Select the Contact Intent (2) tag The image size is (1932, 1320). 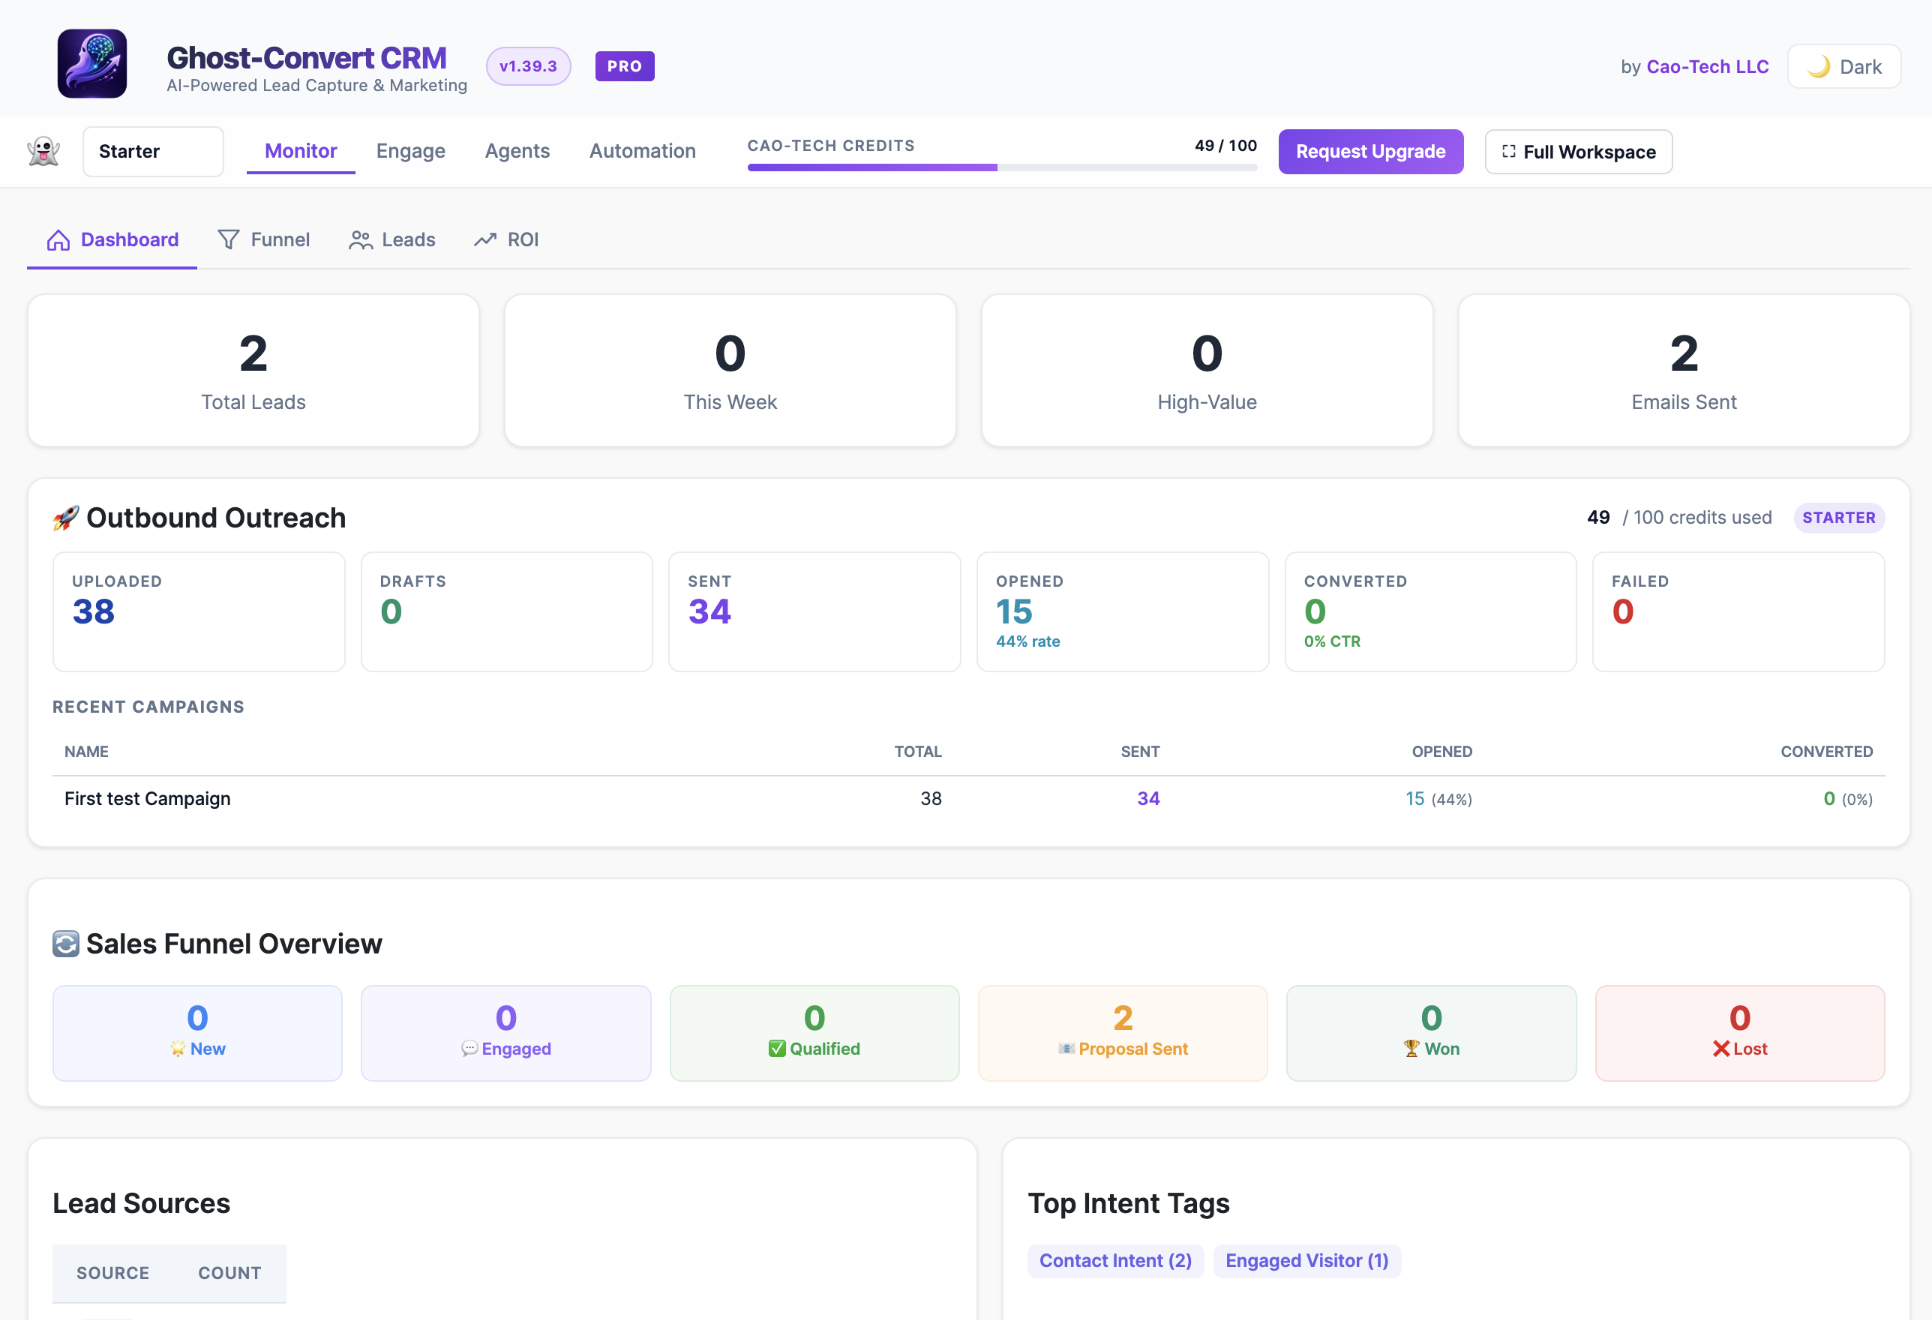(1115, 1261)
